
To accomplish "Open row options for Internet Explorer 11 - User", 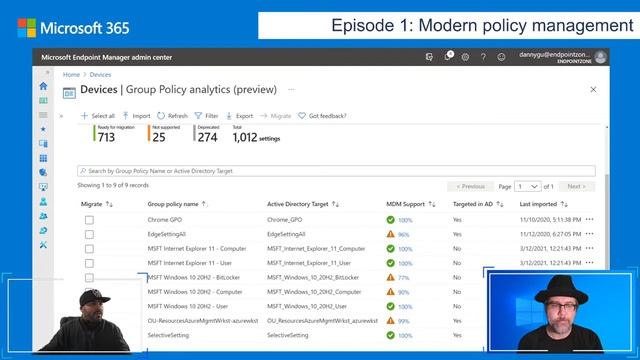I will click(589, 262).
